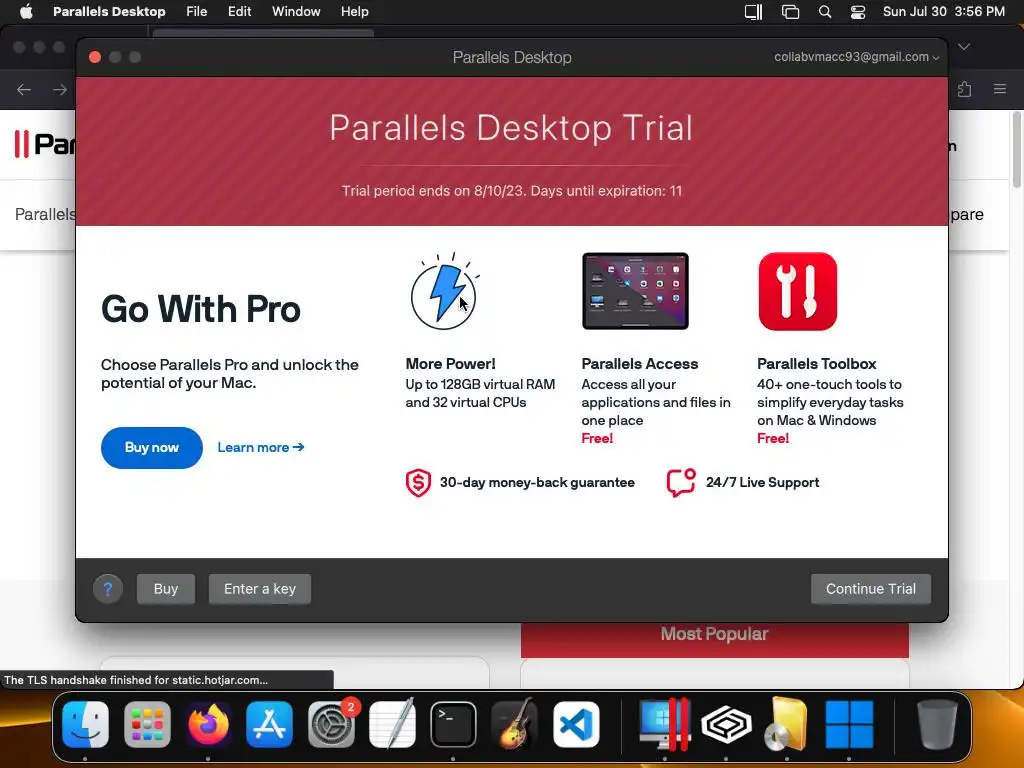Open the browser hamburger menu

1000,89
